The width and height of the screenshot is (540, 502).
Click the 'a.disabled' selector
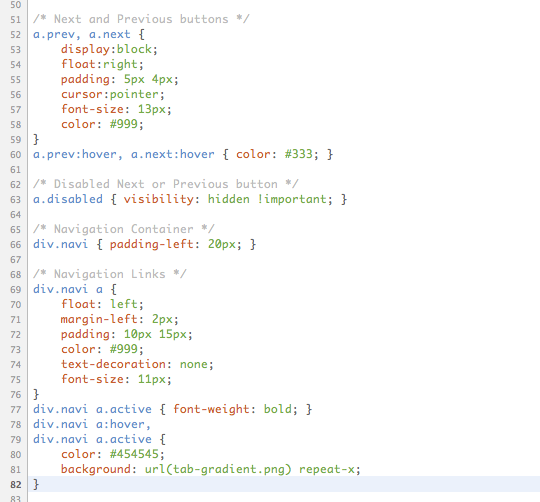pos(68,199)
